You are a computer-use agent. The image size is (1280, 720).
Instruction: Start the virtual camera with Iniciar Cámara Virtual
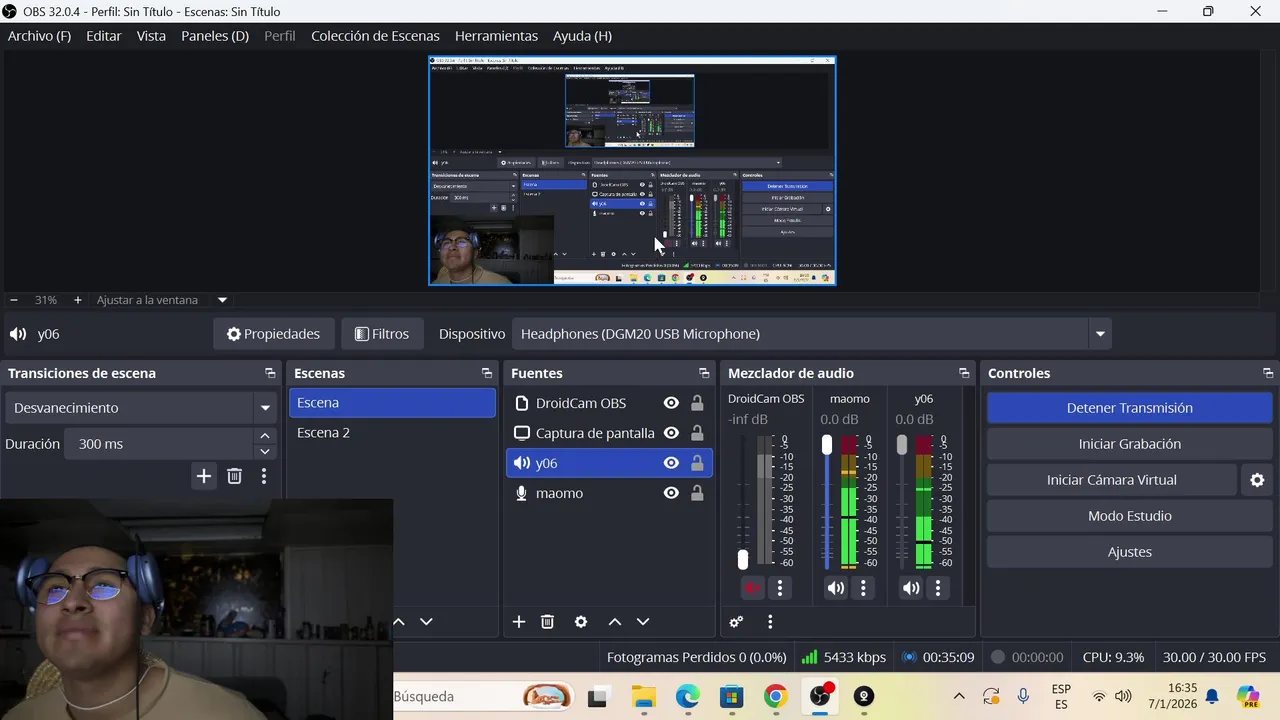point(1112,480)
